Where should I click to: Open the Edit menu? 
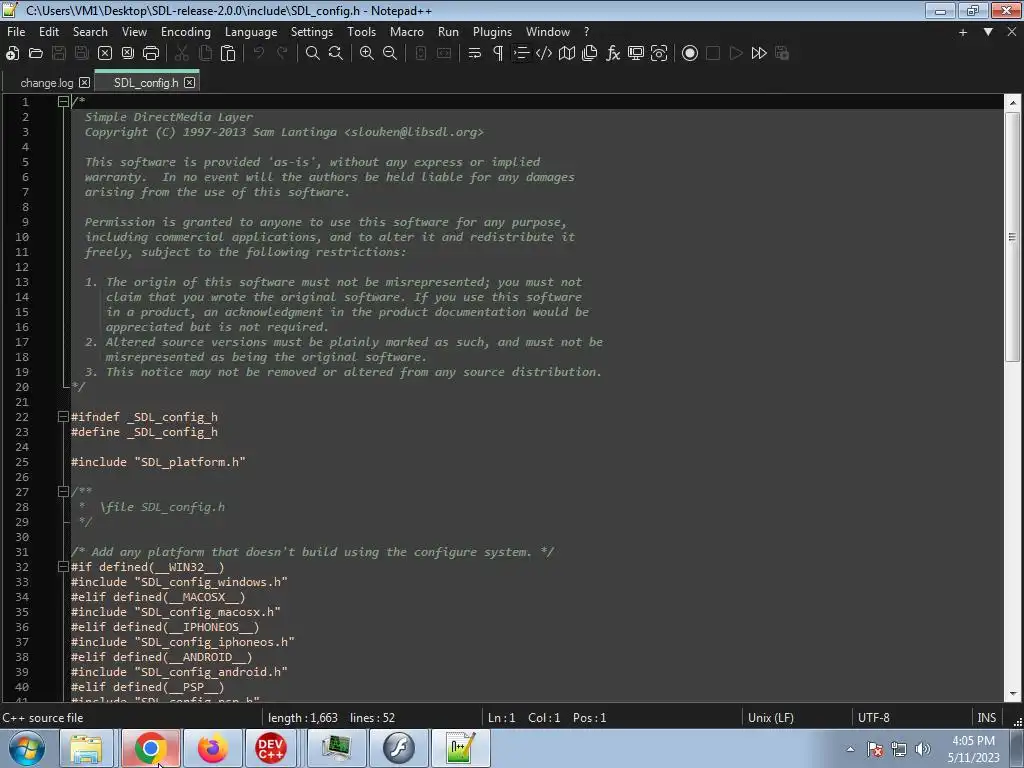tap(49, 32)
